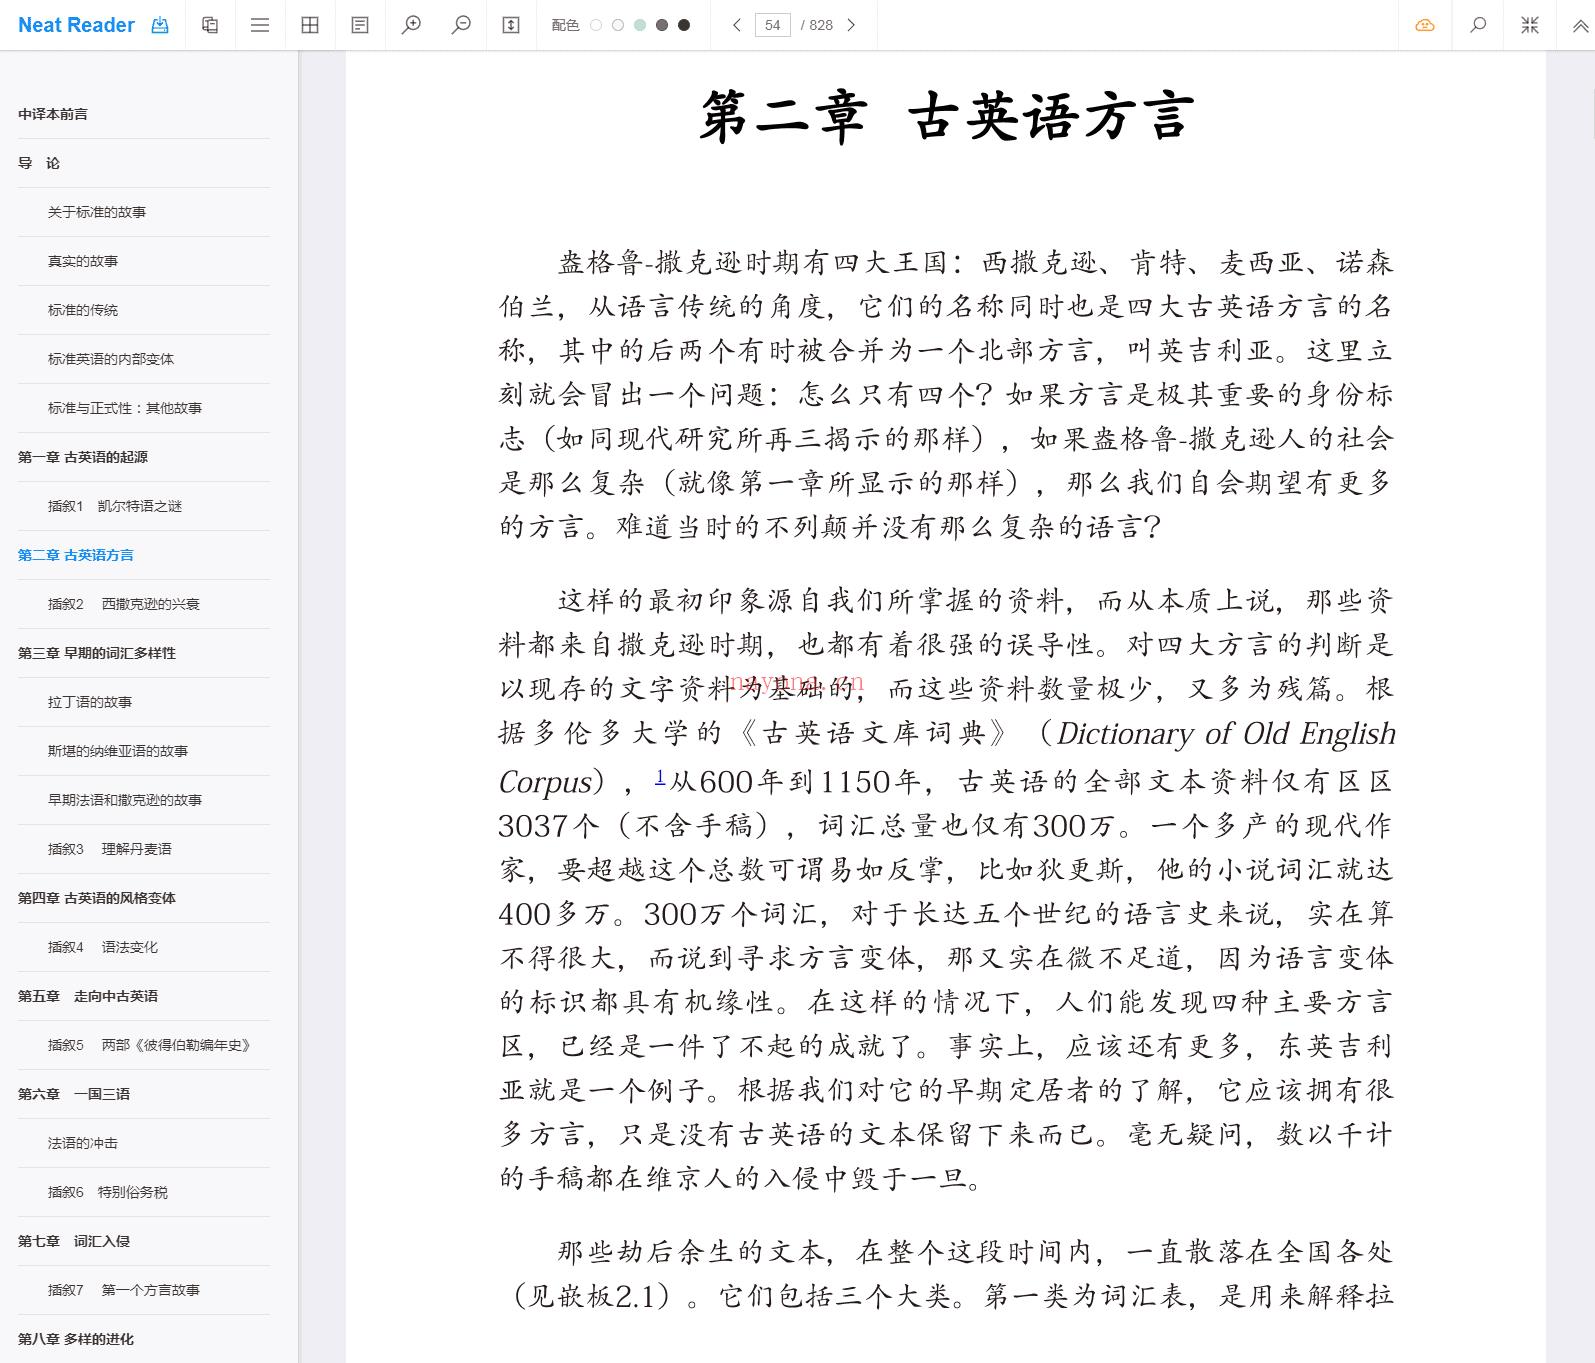Go to next page arrow
Screen dimensions: 1595x1363
(x=851, y=25)
